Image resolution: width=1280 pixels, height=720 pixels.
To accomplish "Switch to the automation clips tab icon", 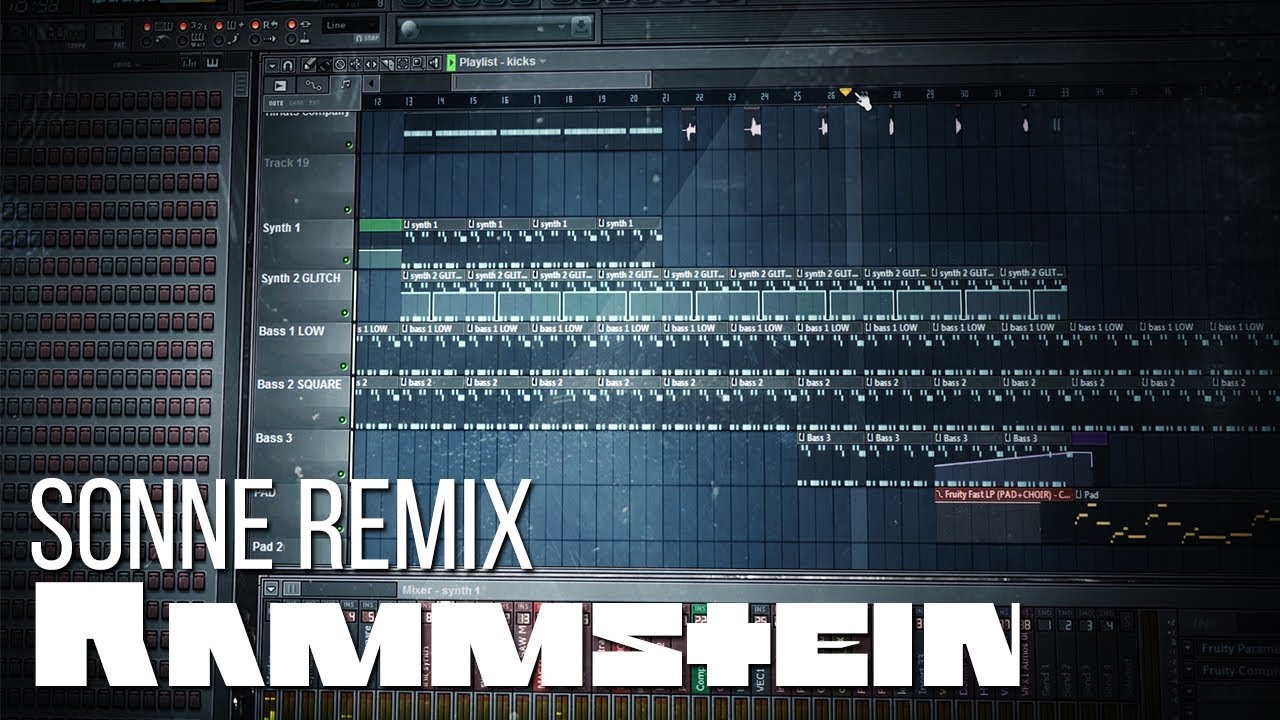I will 313,85.
